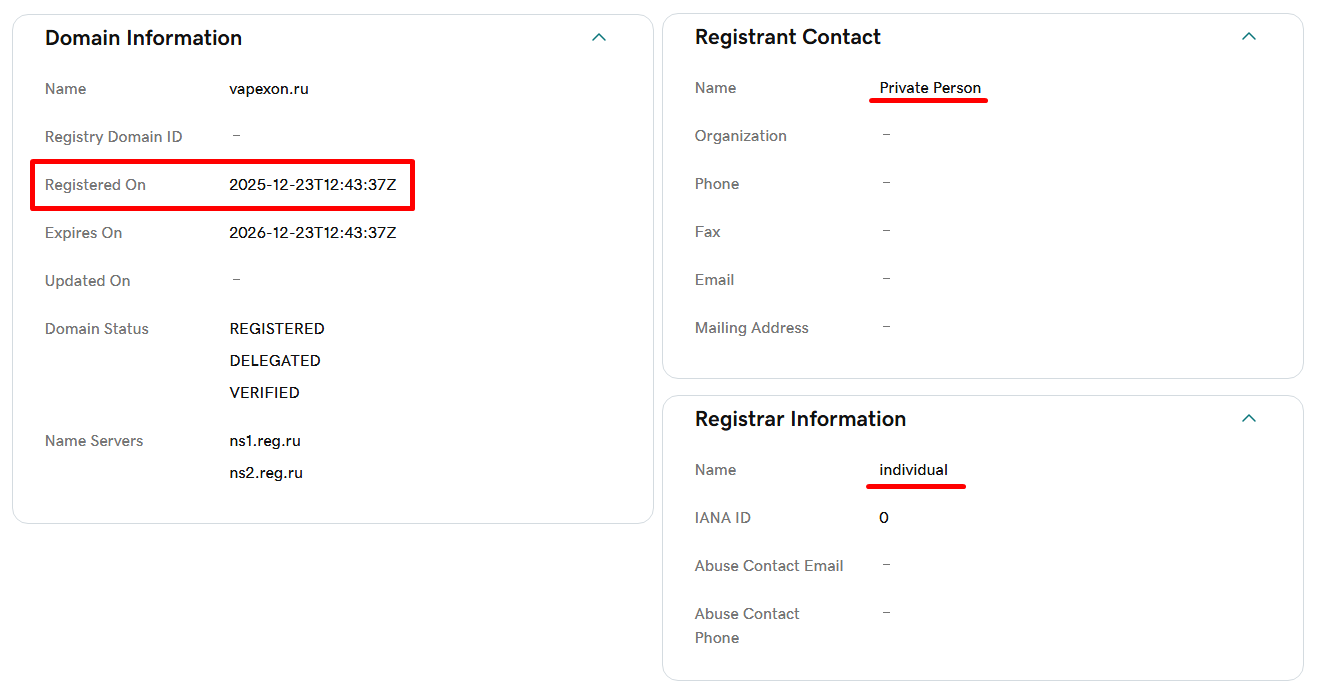Click the Domain Information heading
This screenshot has width=1318, height=688.
pos(144,38)
